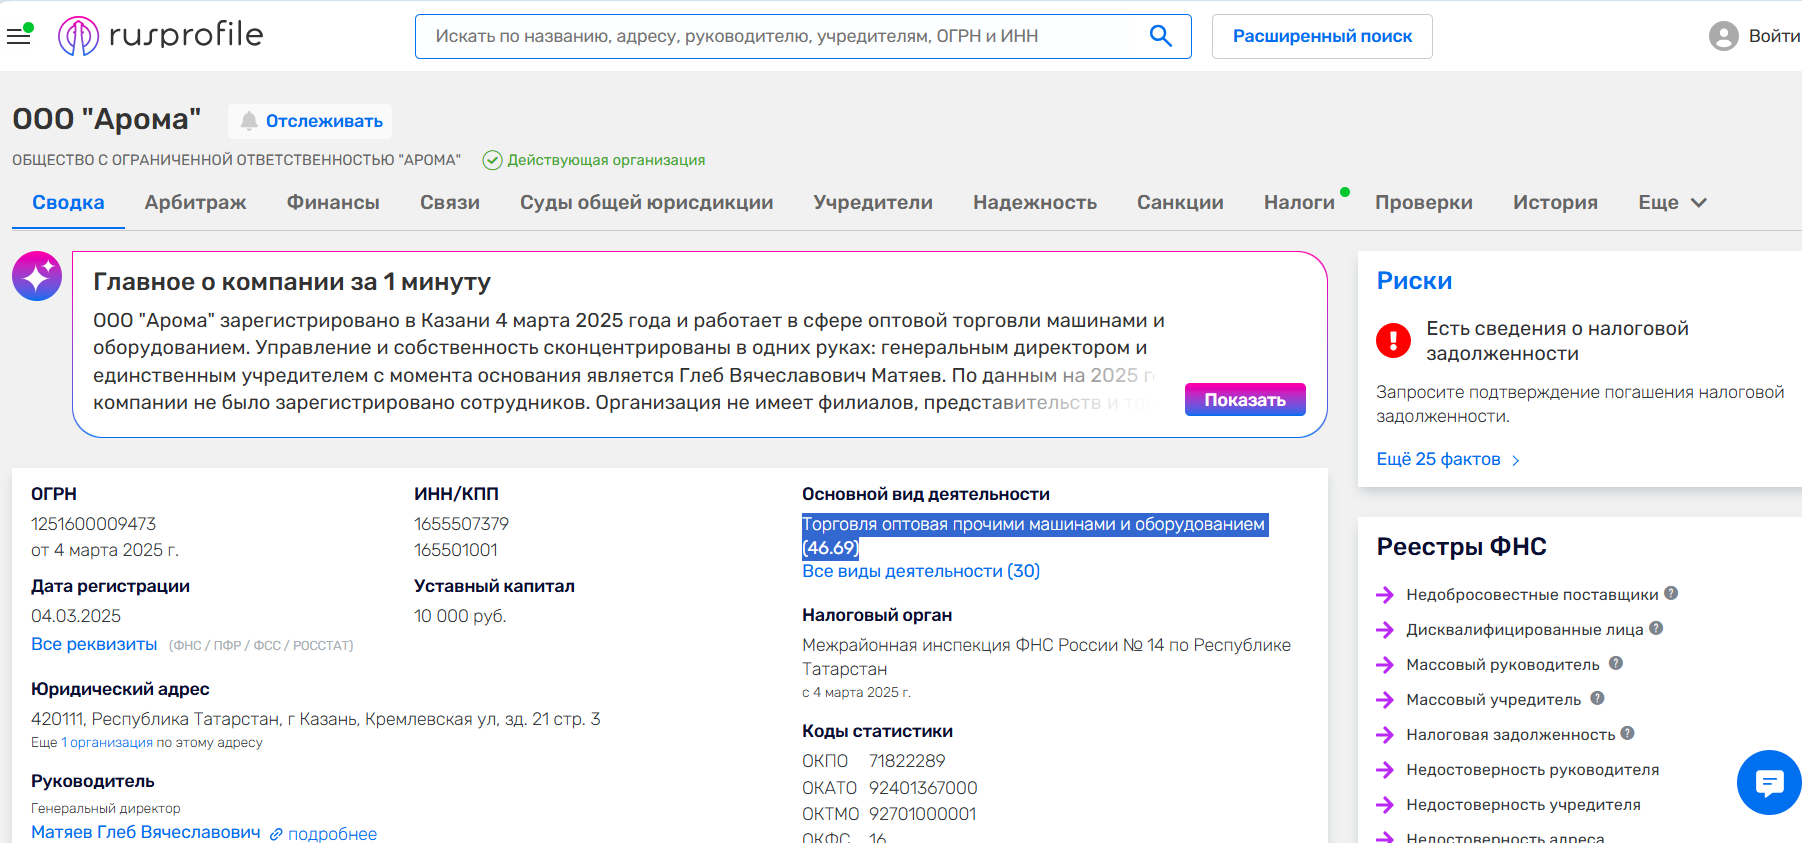Click the Отслеживать tracking button
The image size is (1802, 843).
point(310,121)
